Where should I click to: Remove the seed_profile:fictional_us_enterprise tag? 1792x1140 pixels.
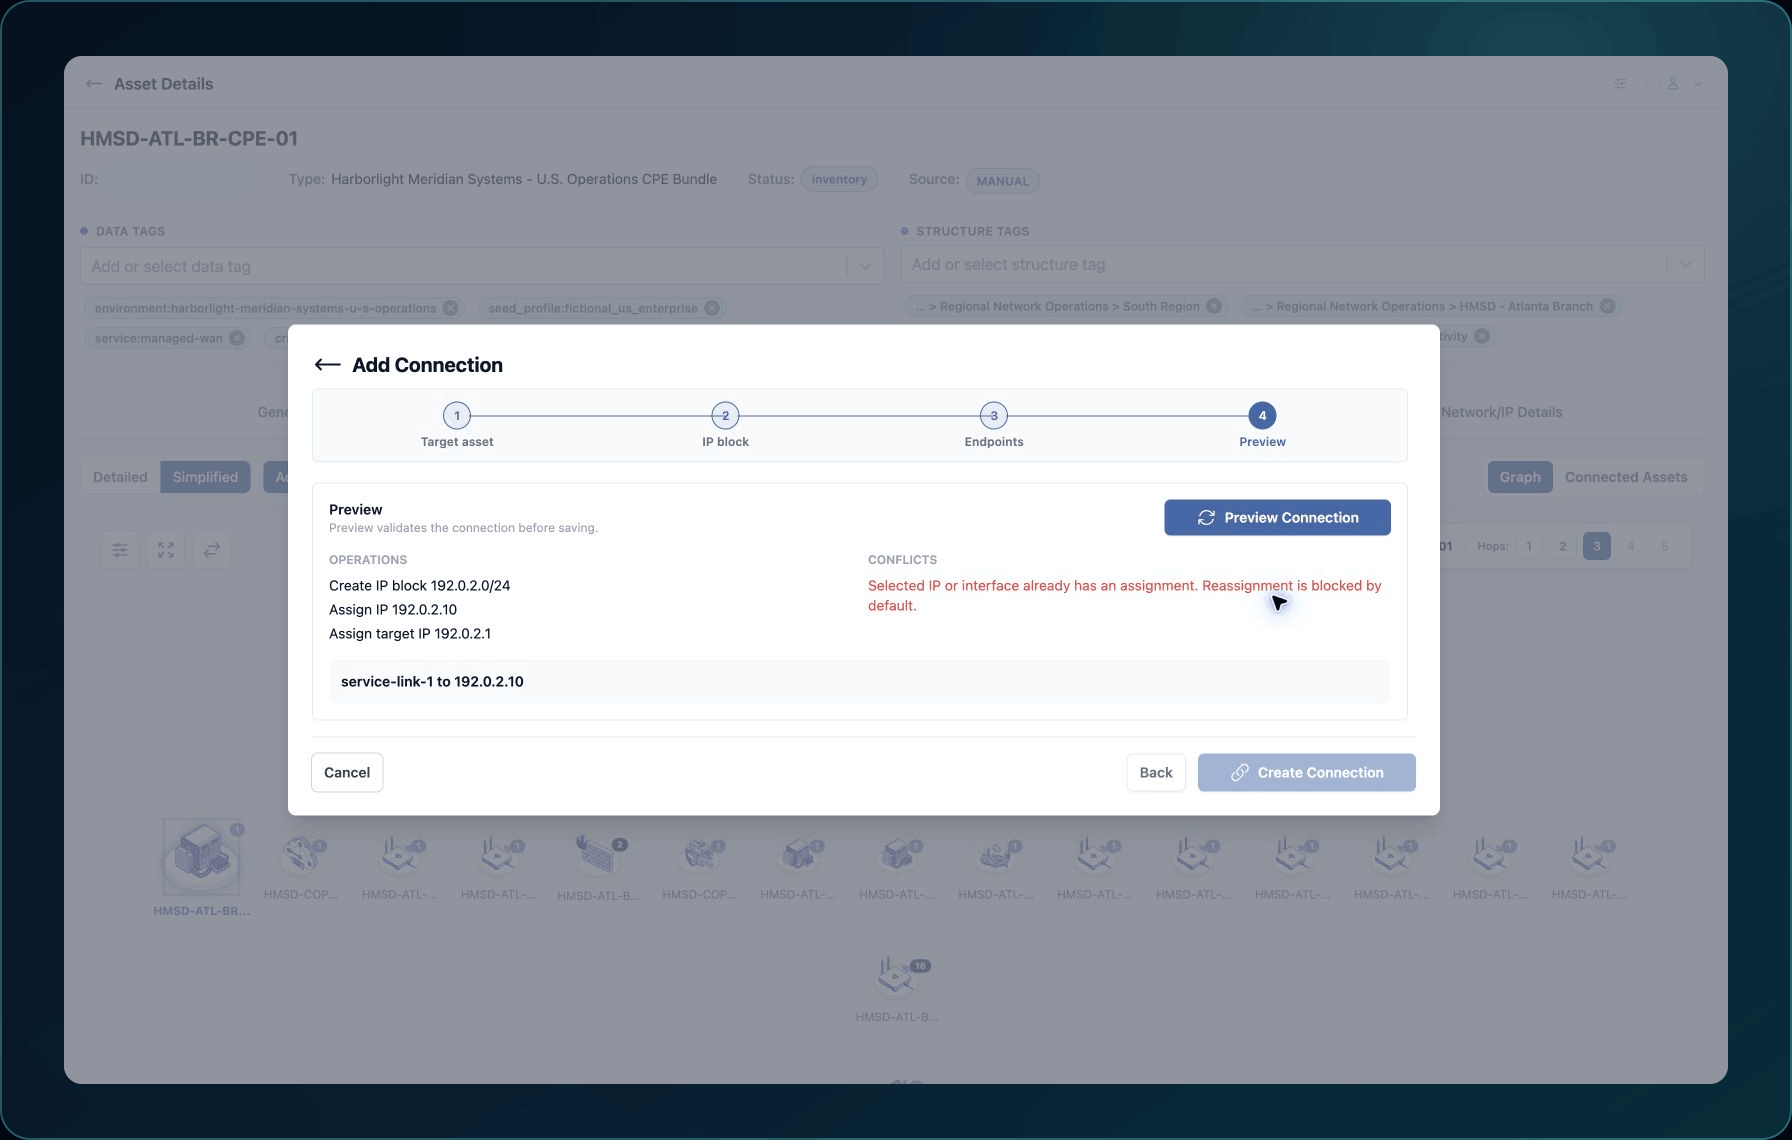(x=712, y=308)
